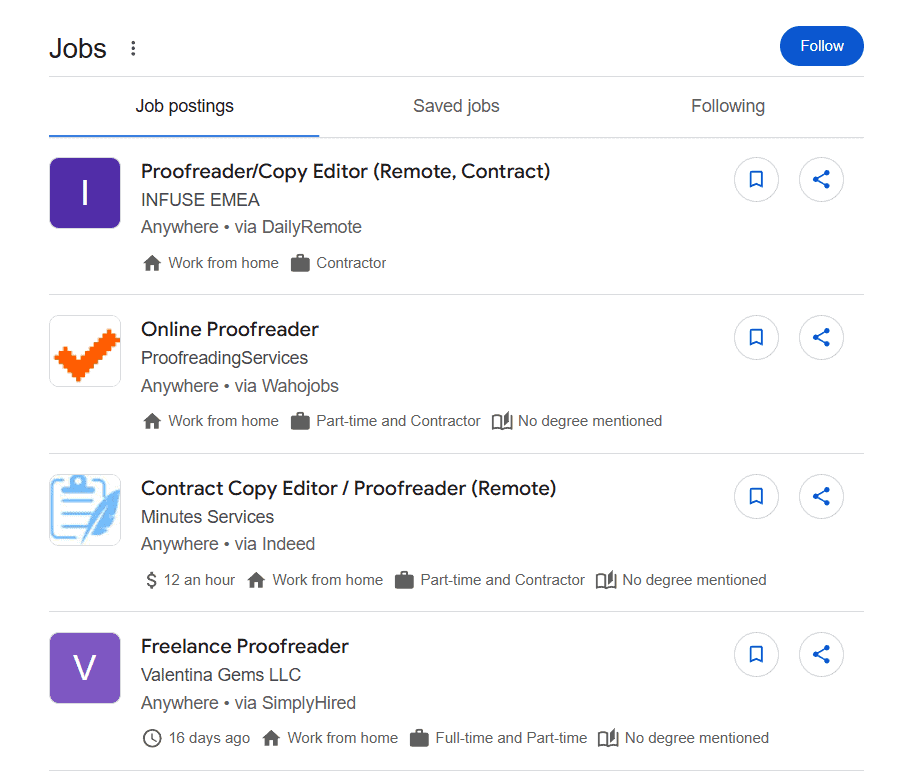910x781 pixels.
Task: Share the Online Proofreader listing
Action: (x=821, y=337)
